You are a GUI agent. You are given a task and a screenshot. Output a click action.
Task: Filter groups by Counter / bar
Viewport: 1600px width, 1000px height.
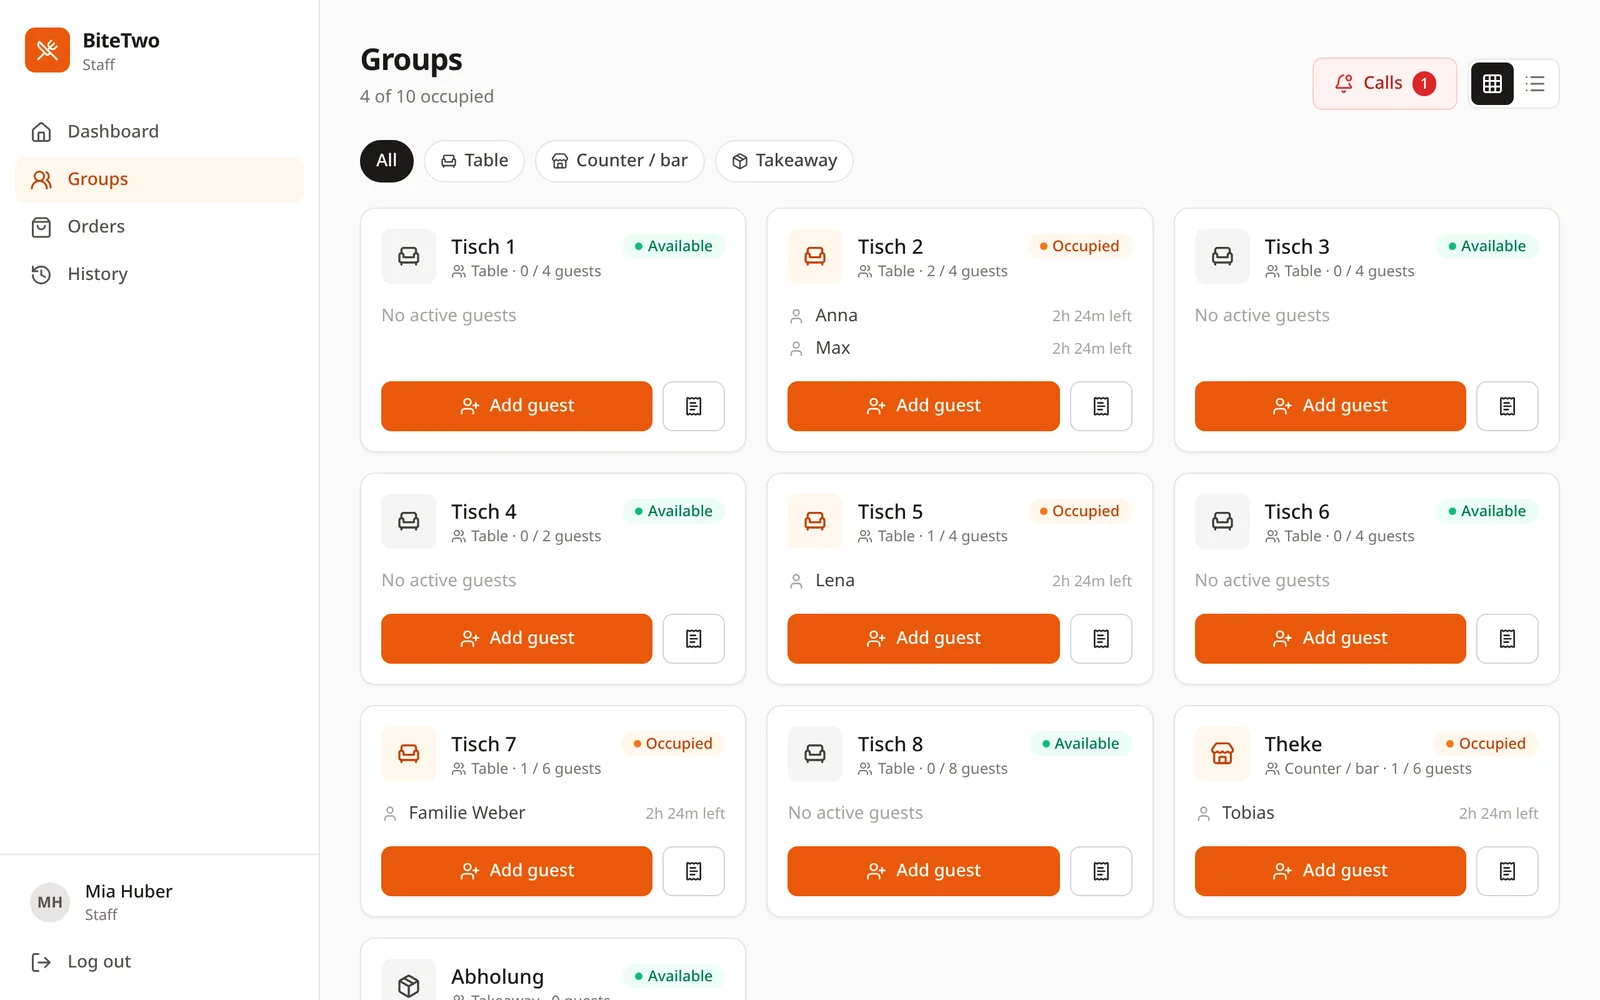coord(620,161)
